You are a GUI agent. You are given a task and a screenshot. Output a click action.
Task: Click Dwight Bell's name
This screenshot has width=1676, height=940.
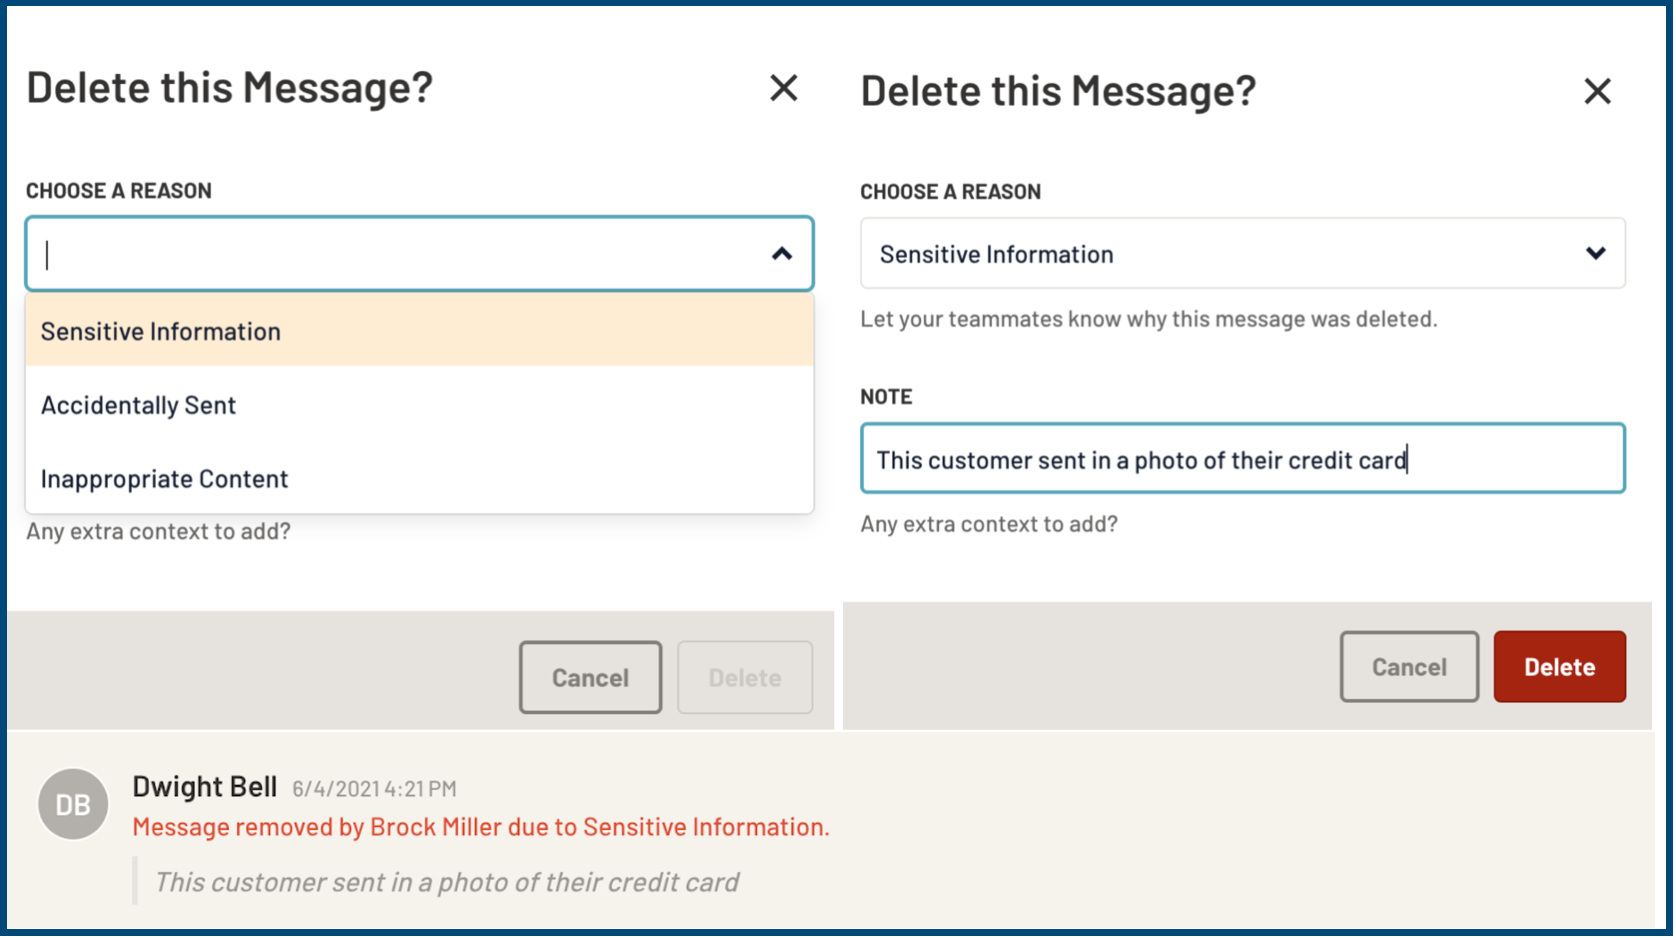(x=204, y=786)
